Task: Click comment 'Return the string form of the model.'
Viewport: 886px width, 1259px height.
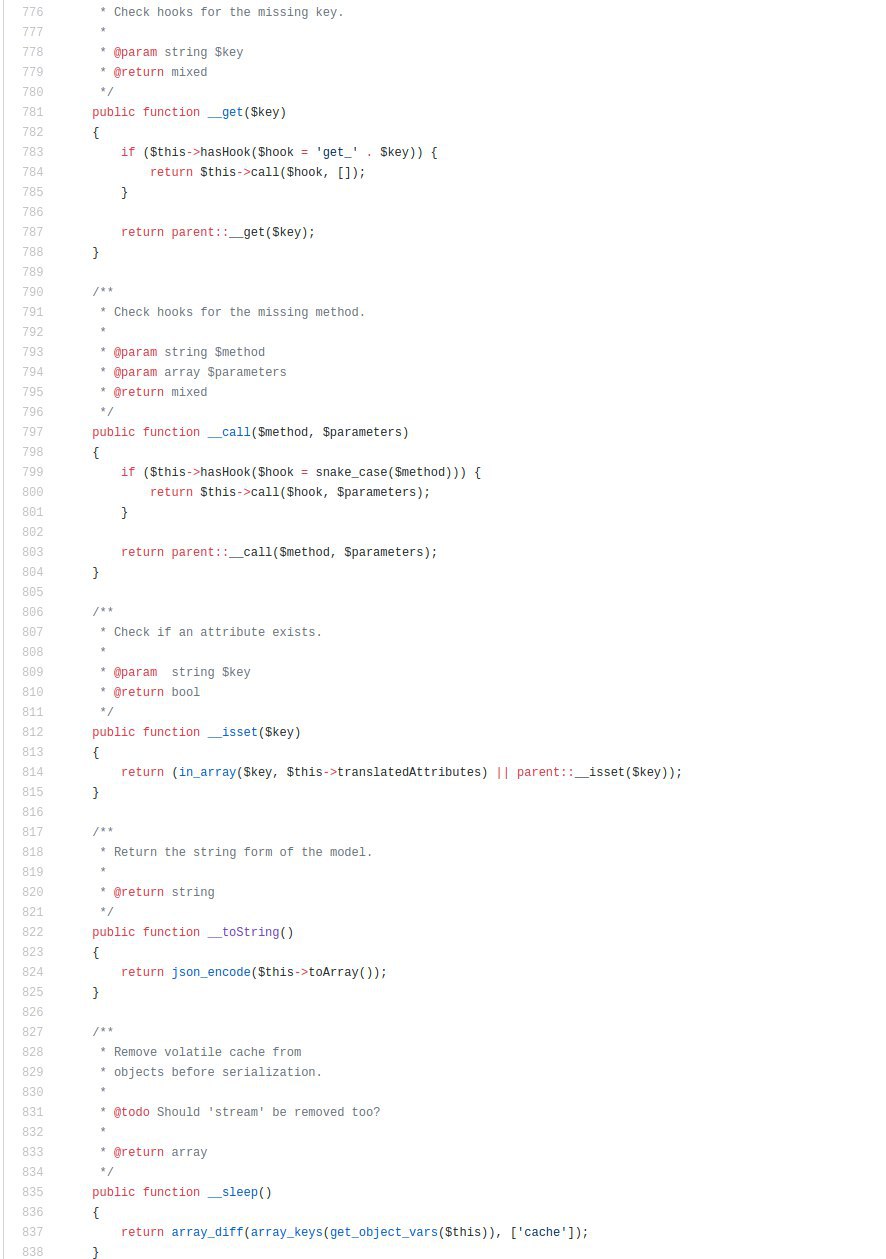Action: tap(243, 852)
